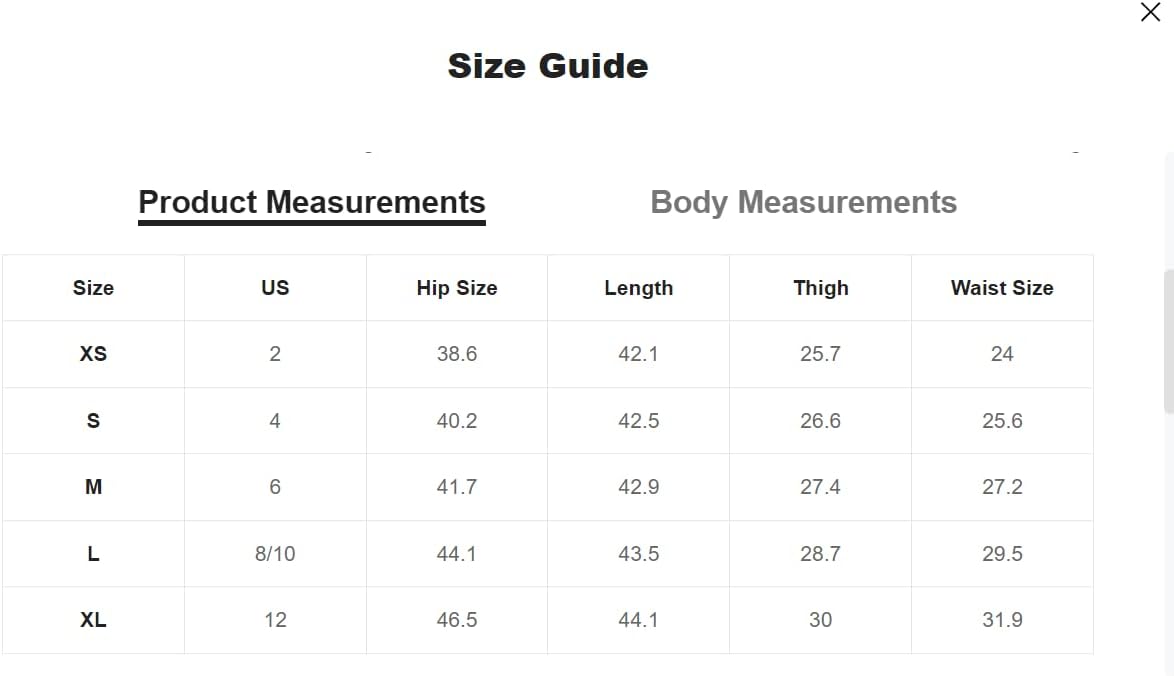Select the XL size row label
This screenshot has height=676, width=1174.
click(x=94, y=620)
